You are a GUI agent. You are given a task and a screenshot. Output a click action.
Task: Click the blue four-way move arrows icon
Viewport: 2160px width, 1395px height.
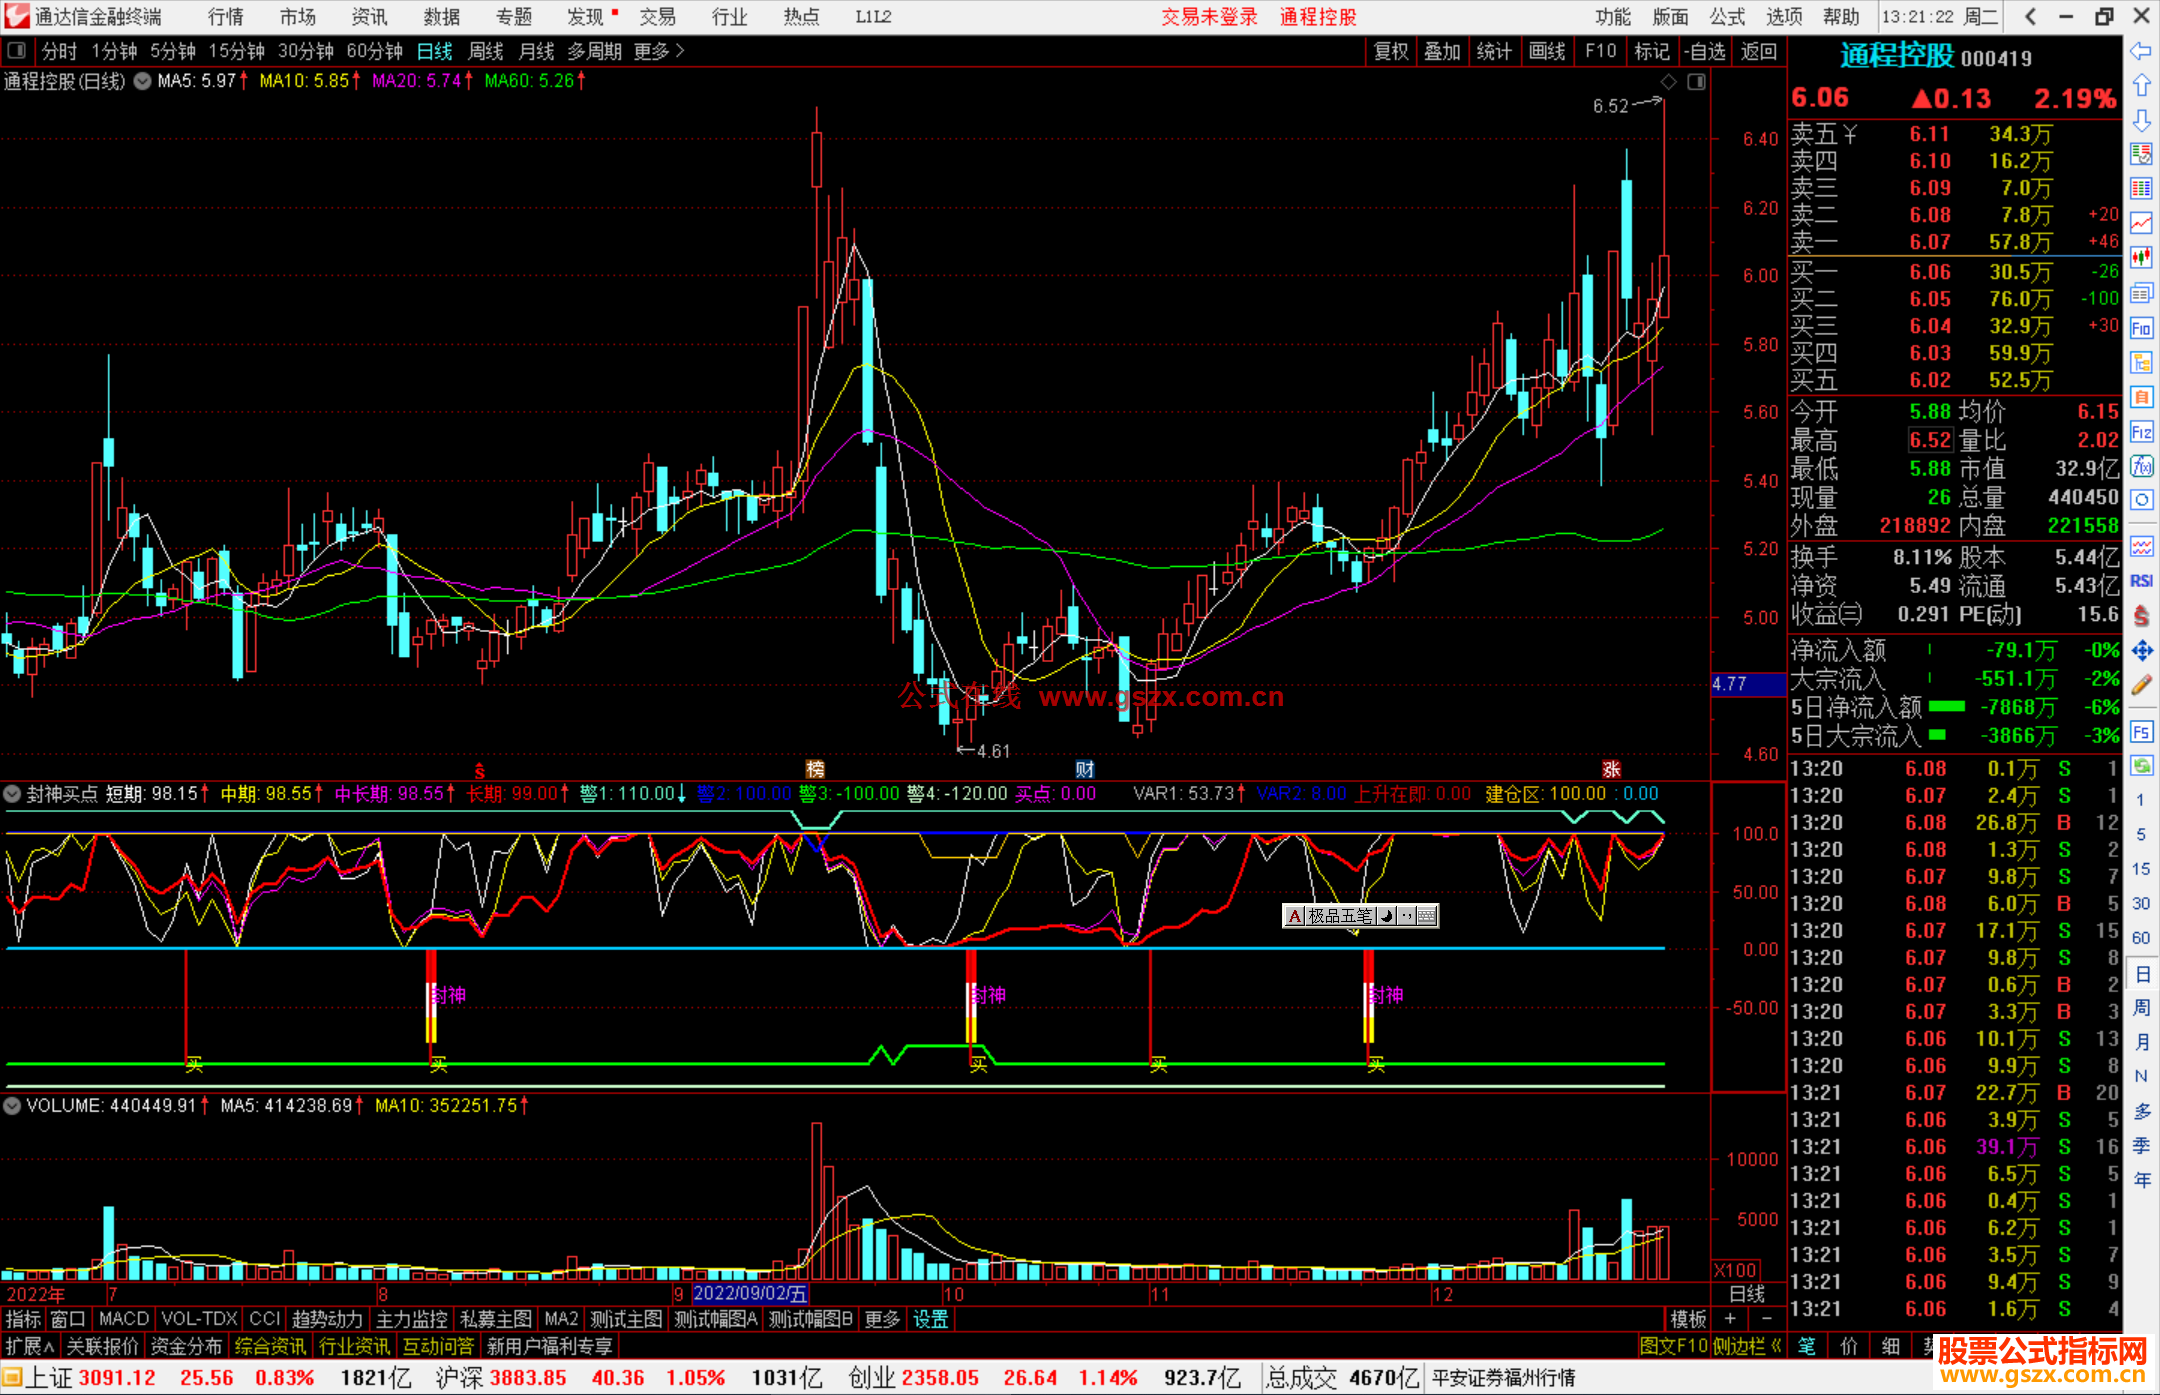(x=2141, y=651)
